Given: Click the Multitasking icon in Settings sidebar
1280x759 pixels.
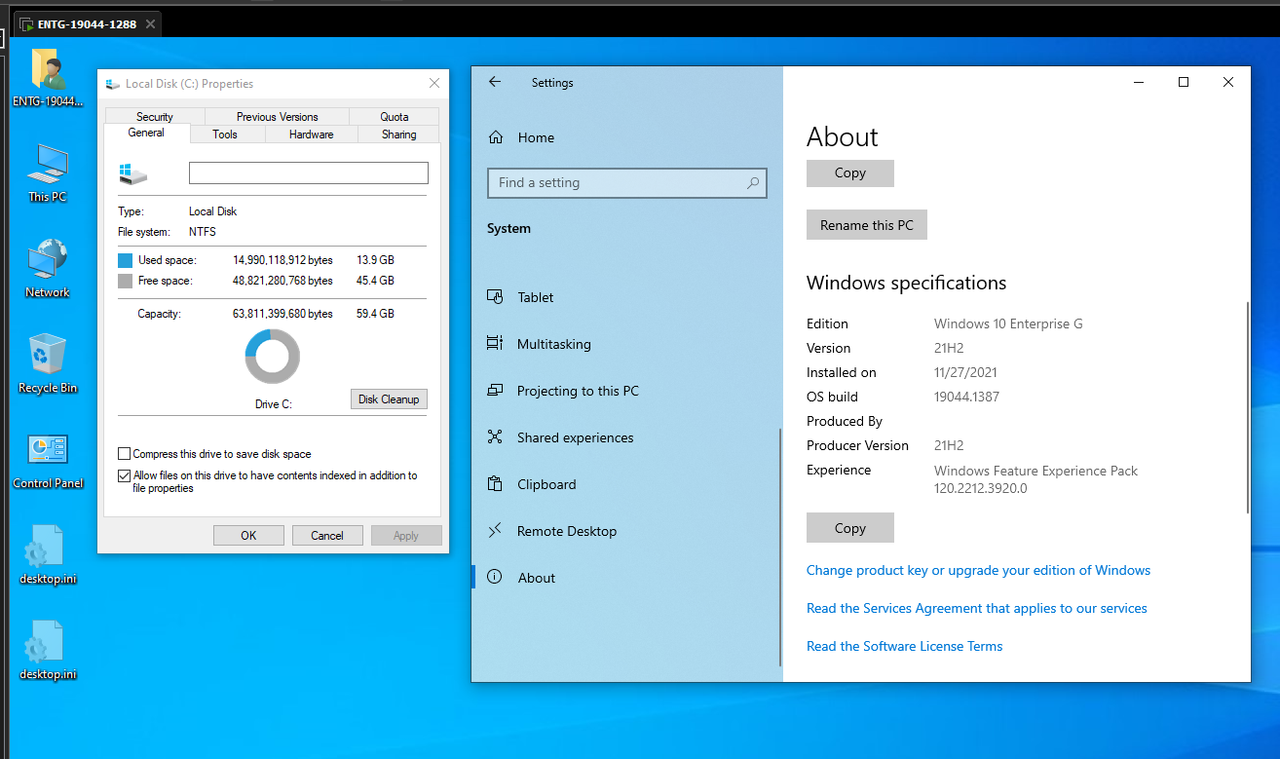Looking at the screenshot, I should [x=494, y=343].
